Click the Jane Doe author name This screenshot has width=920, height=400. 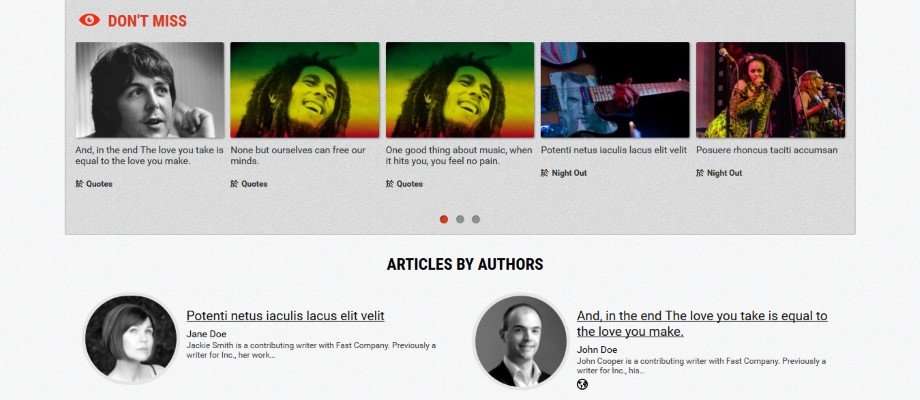tap(207, 334)
